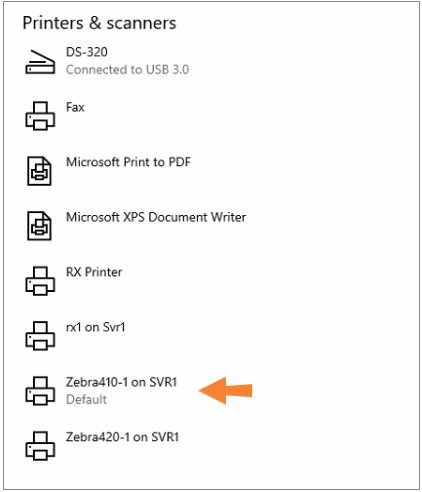Click the Zebra420-1 on SVR1 printer icon
Screen dimensions: 422x492
[40, 446]
